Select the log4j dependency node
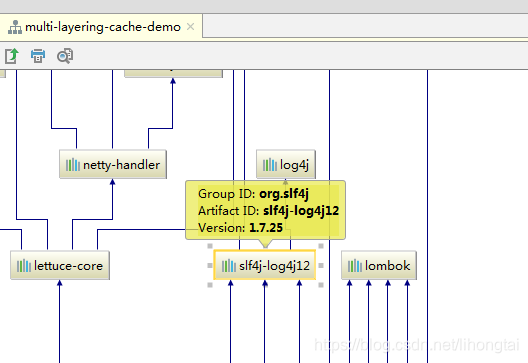528x363 pixels. coord(286,164)
